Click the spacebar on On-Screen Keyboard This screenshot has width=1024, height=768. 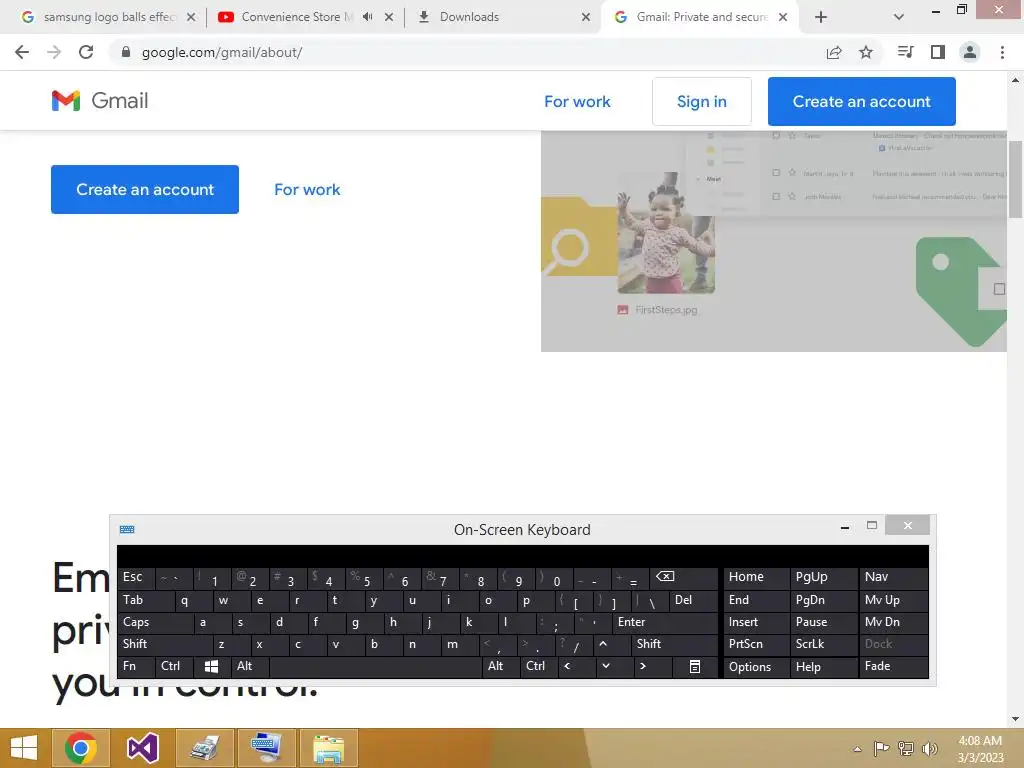coord(376,667)
